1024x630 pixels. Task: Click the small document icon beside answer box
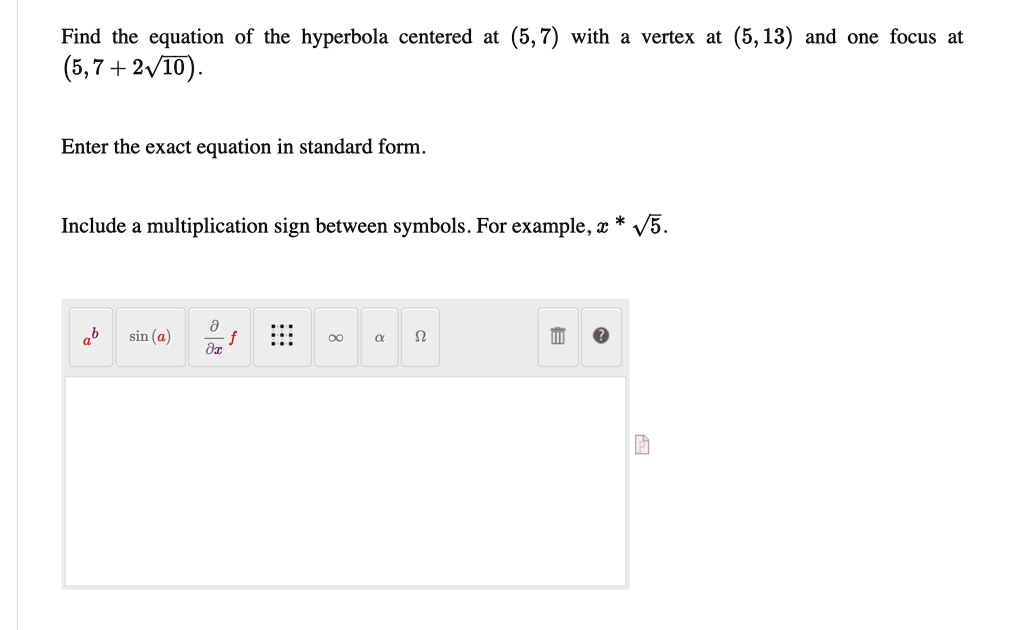(642, 445)
